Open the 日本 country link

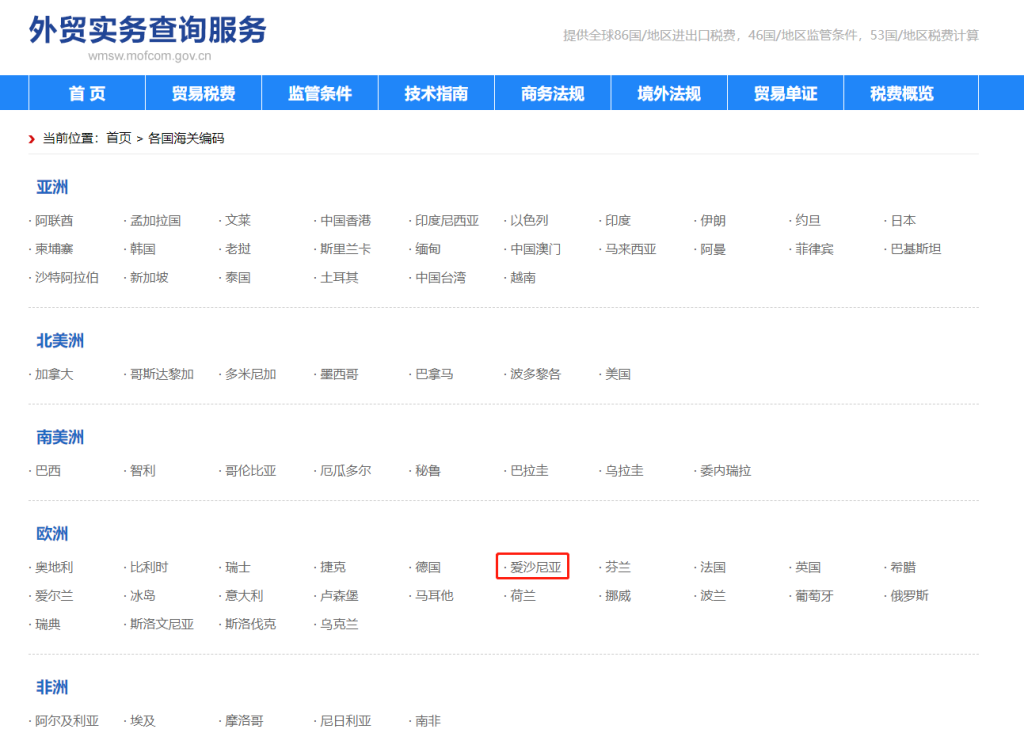903,221
